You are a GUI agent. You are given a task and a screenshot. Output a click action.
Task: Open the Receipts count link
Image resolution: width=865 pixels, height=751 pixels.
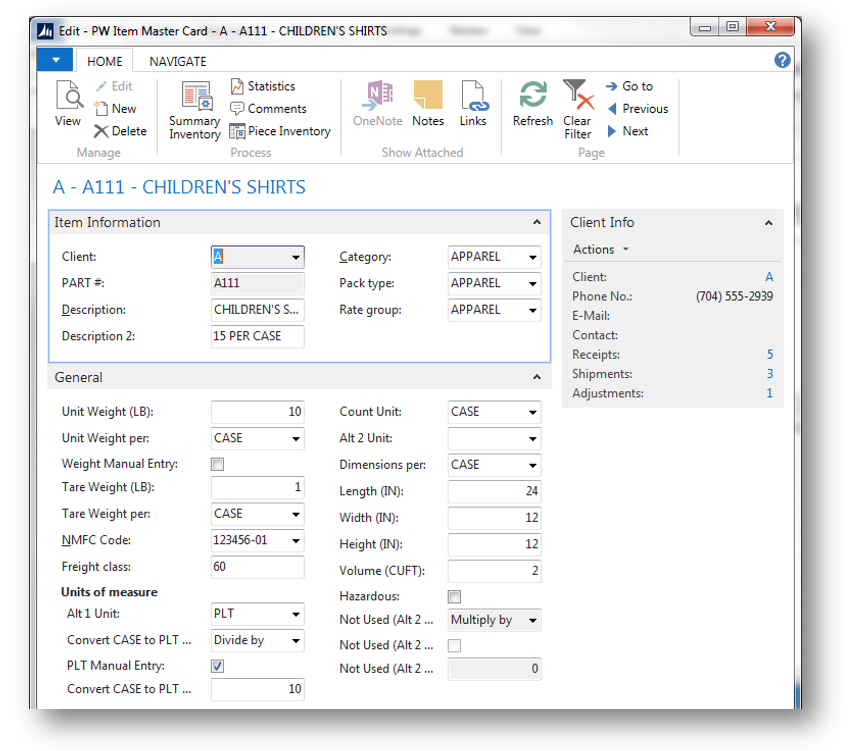pyautogui.click(x=770, y=354)
